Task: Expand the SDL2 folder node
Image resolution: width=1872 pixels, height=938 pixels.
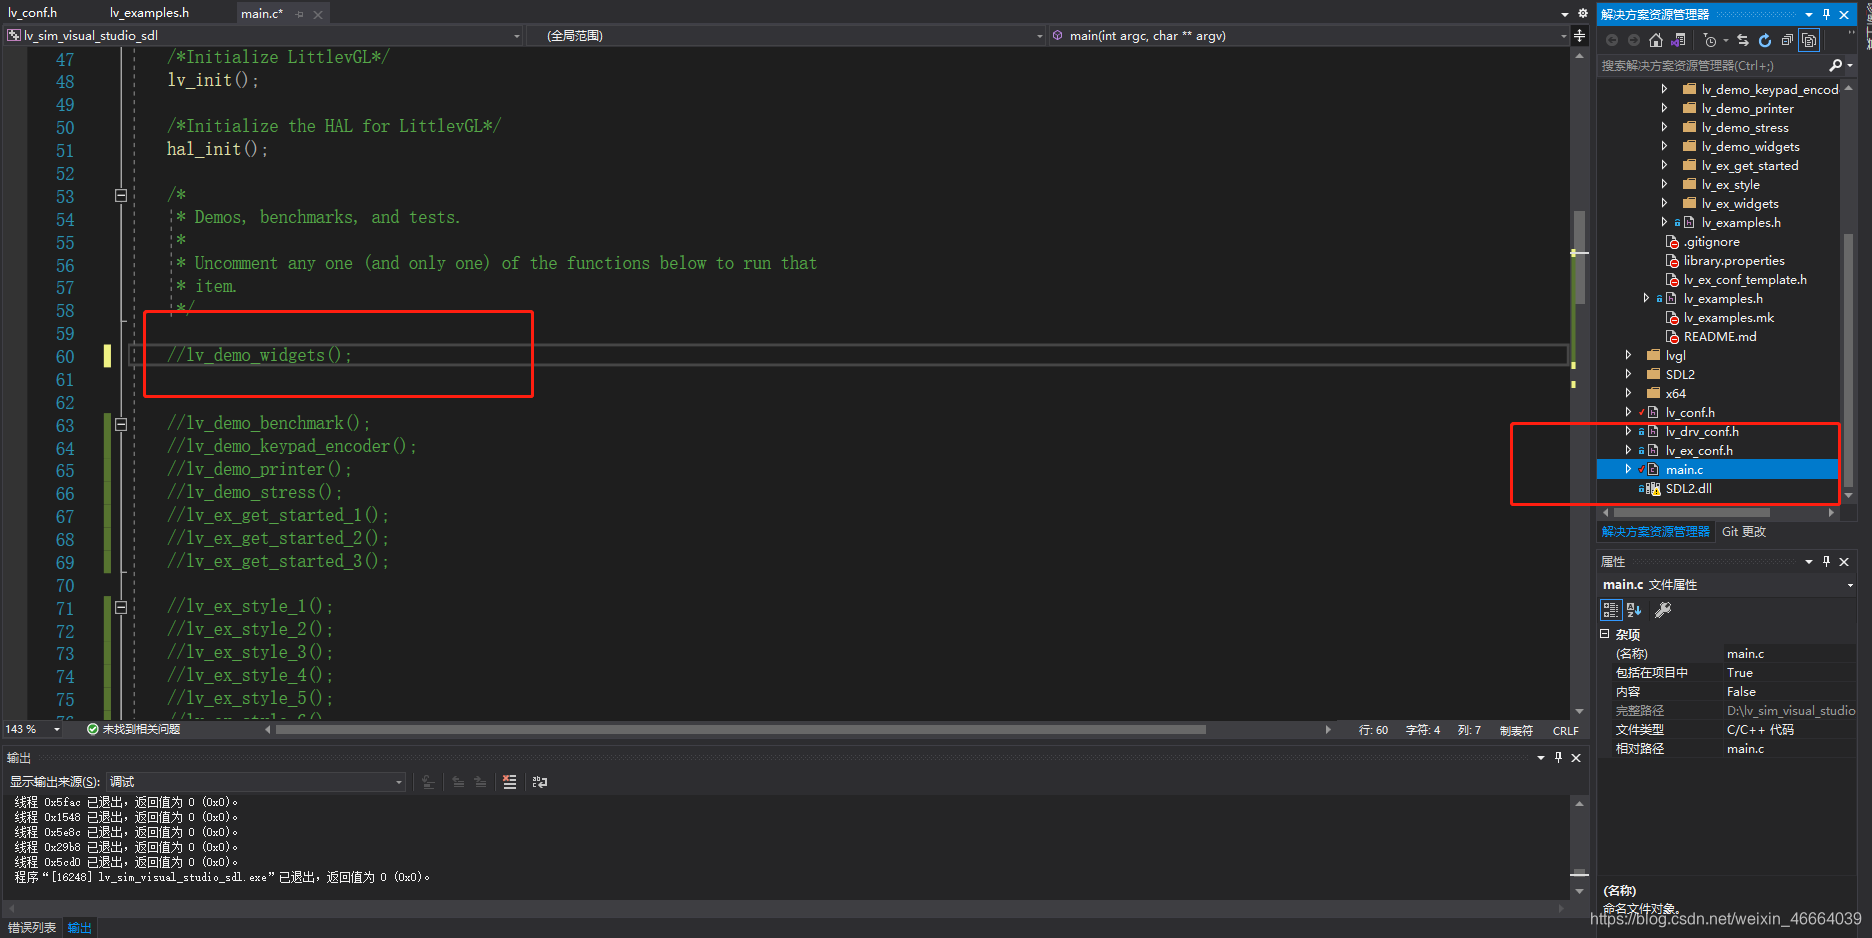Action: (1629, 374)
